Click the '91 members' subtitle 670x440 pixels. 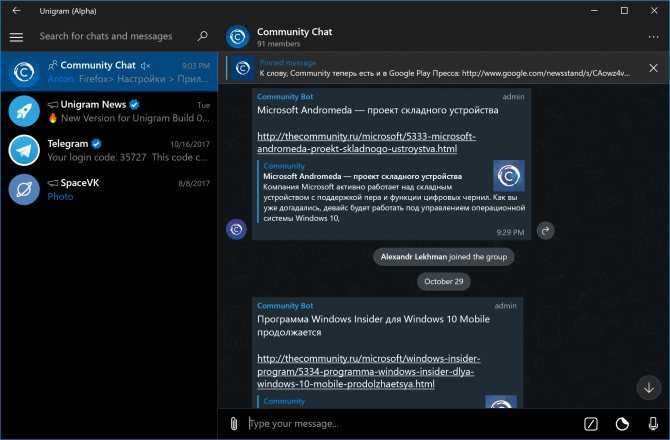point(279,44)
